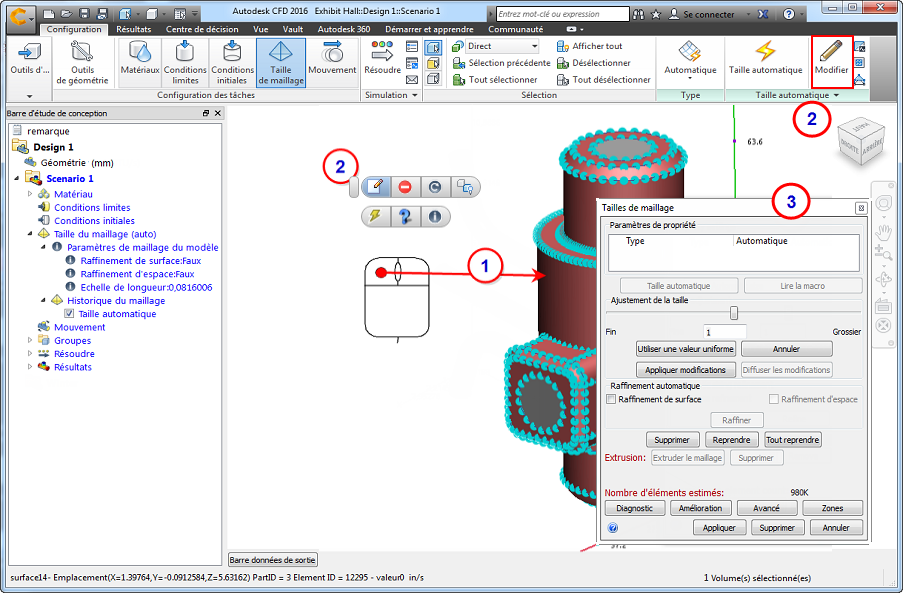The height and width of the screenshot is (593, 903).
Task: Click the new file icon in quick access toolbar
Action: (x=50, y=13)
